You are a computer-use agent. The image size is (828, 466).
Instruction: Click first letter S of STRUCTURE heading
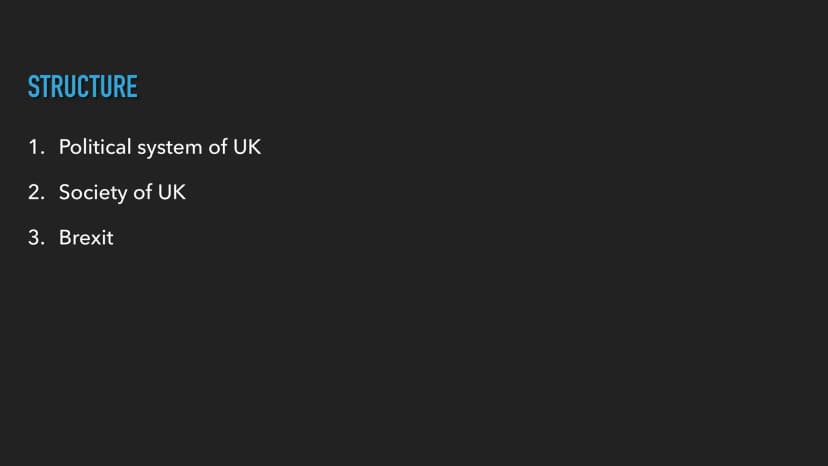tap(33, 87)
